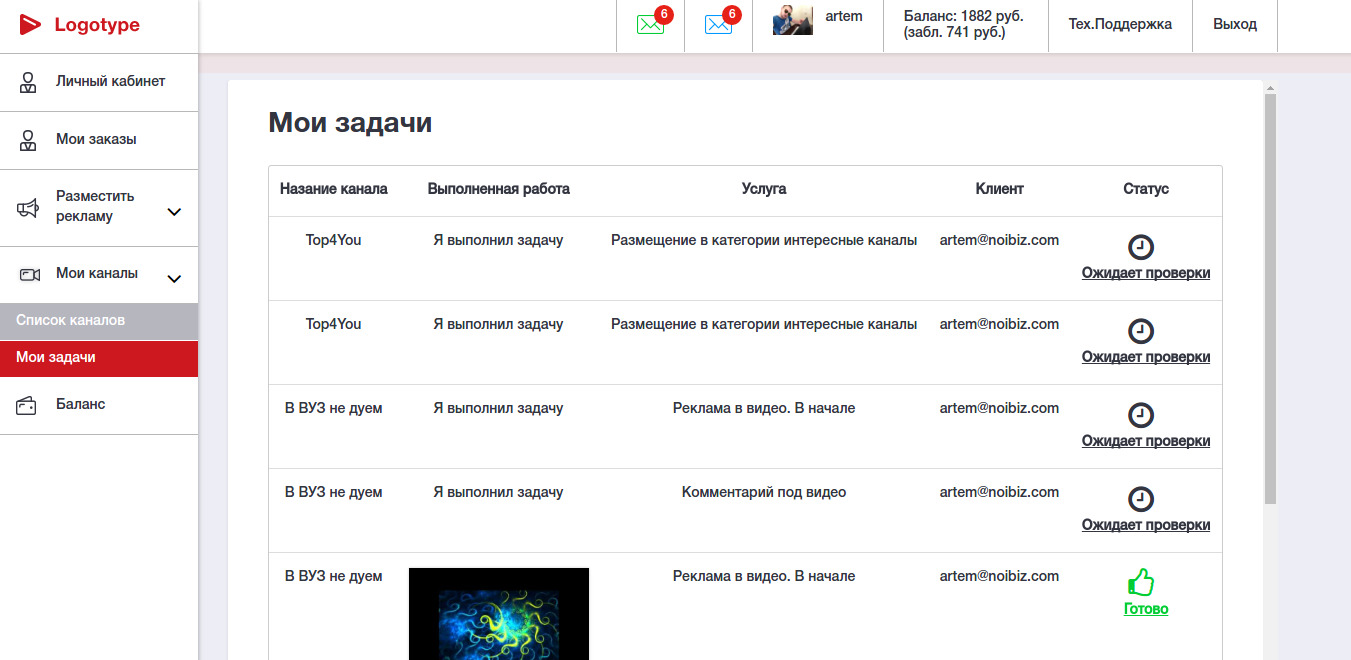Screen dimensions: 1351x660
Task: Click the wallet icon beside Баланс
Action: 28,406
